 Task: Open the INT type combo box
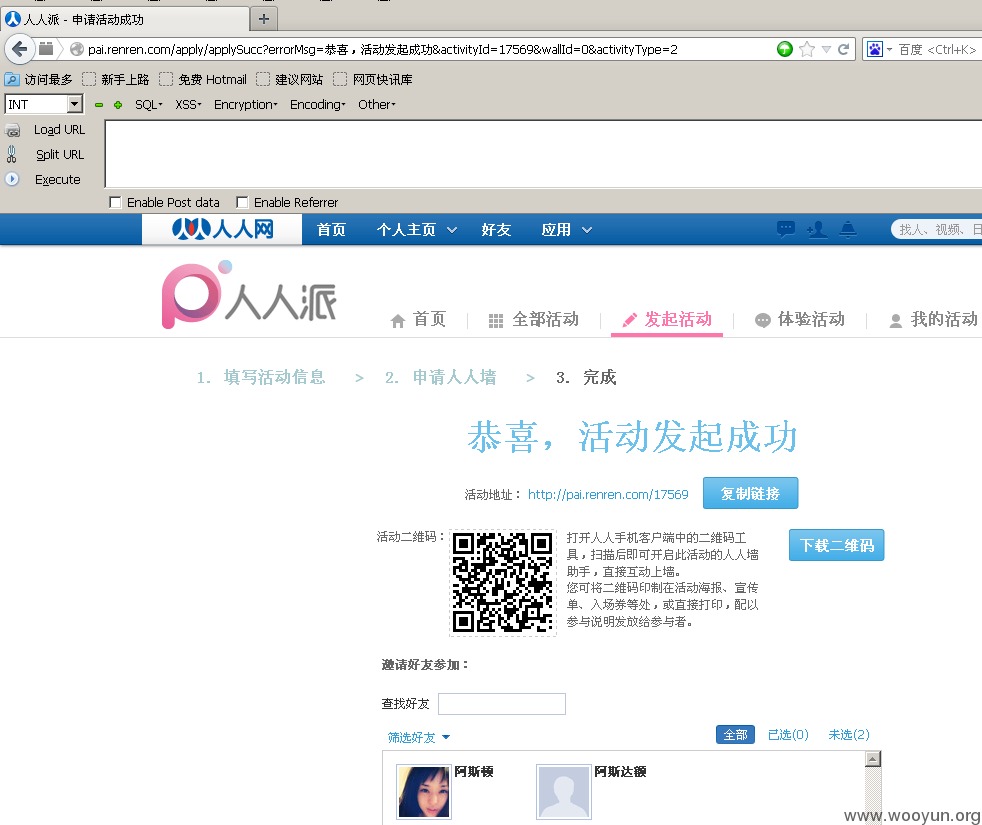click(x=44, y=104)
